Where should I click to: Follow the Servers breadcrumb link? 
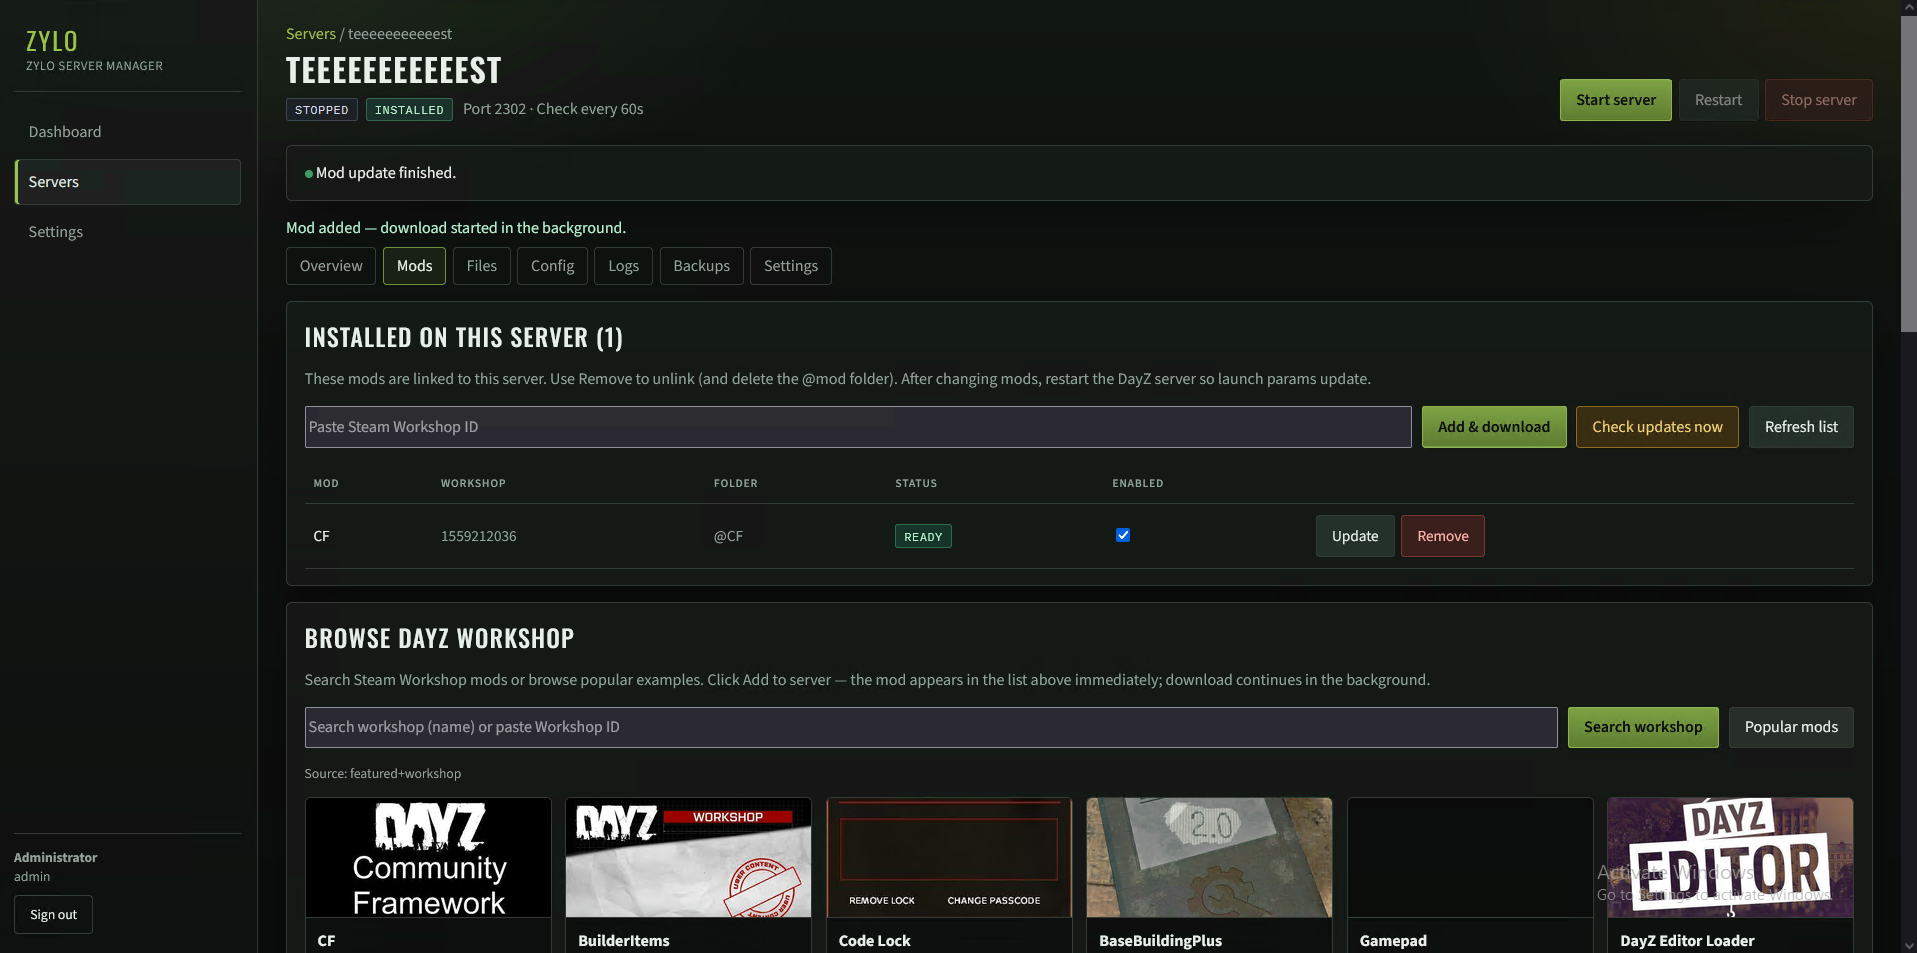(x=311, y=34)
